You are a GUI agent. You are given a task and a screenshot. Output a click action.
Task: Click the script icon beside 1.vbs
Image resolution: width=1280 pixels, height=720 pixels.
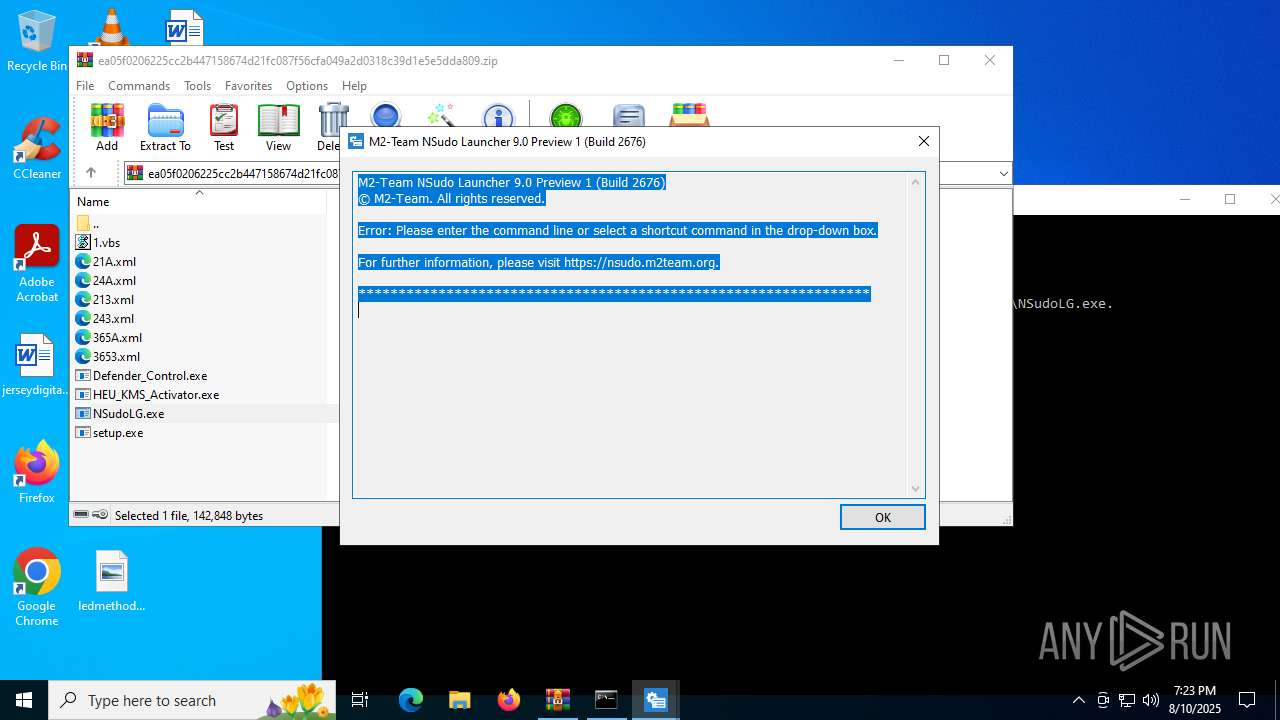click(x=83, y=243)
